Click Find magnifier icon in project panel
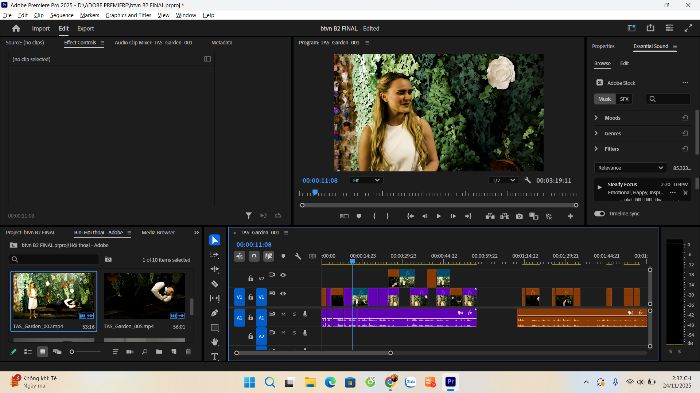 click(144, 352)
